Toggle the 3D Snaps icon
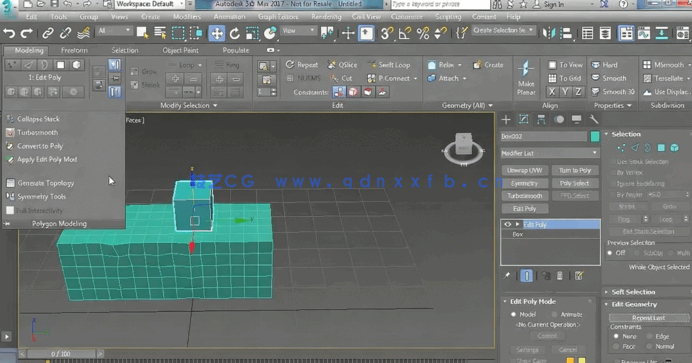The height and width of the screenshot is (363, 692). click(x=387, y=33)
